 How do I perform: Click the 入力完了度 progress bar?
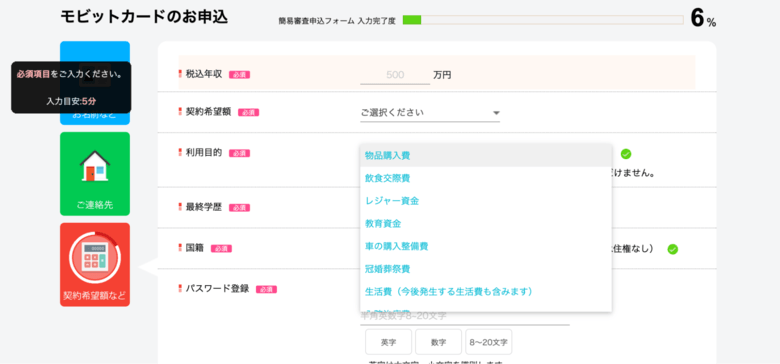(543, 20)
